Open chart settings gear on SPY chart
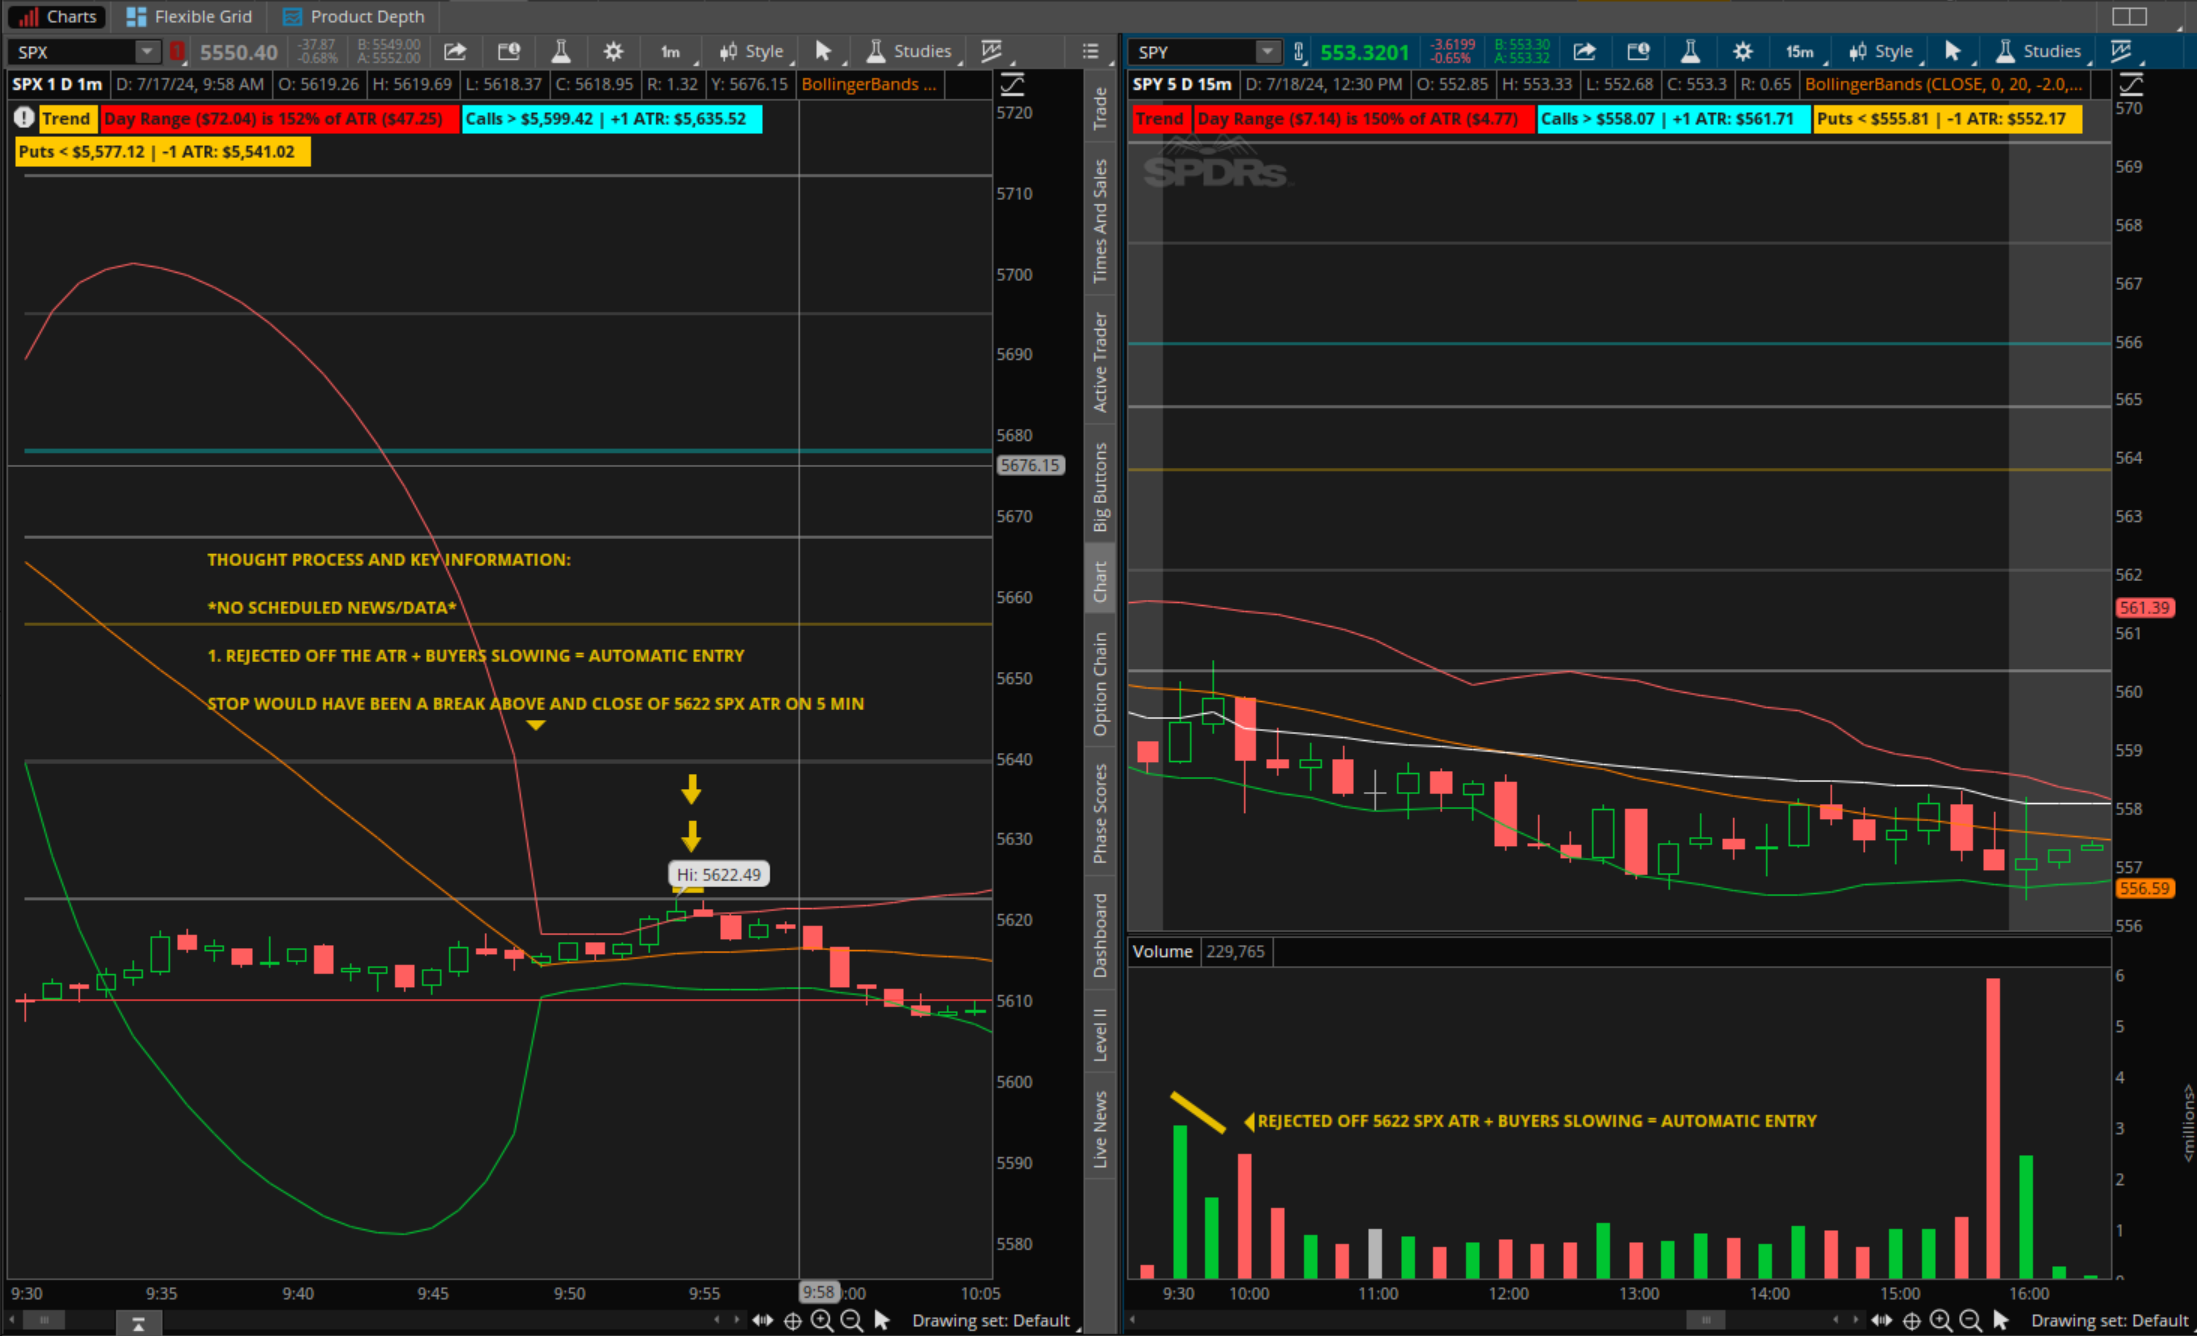 click(x=1742, y=51)
